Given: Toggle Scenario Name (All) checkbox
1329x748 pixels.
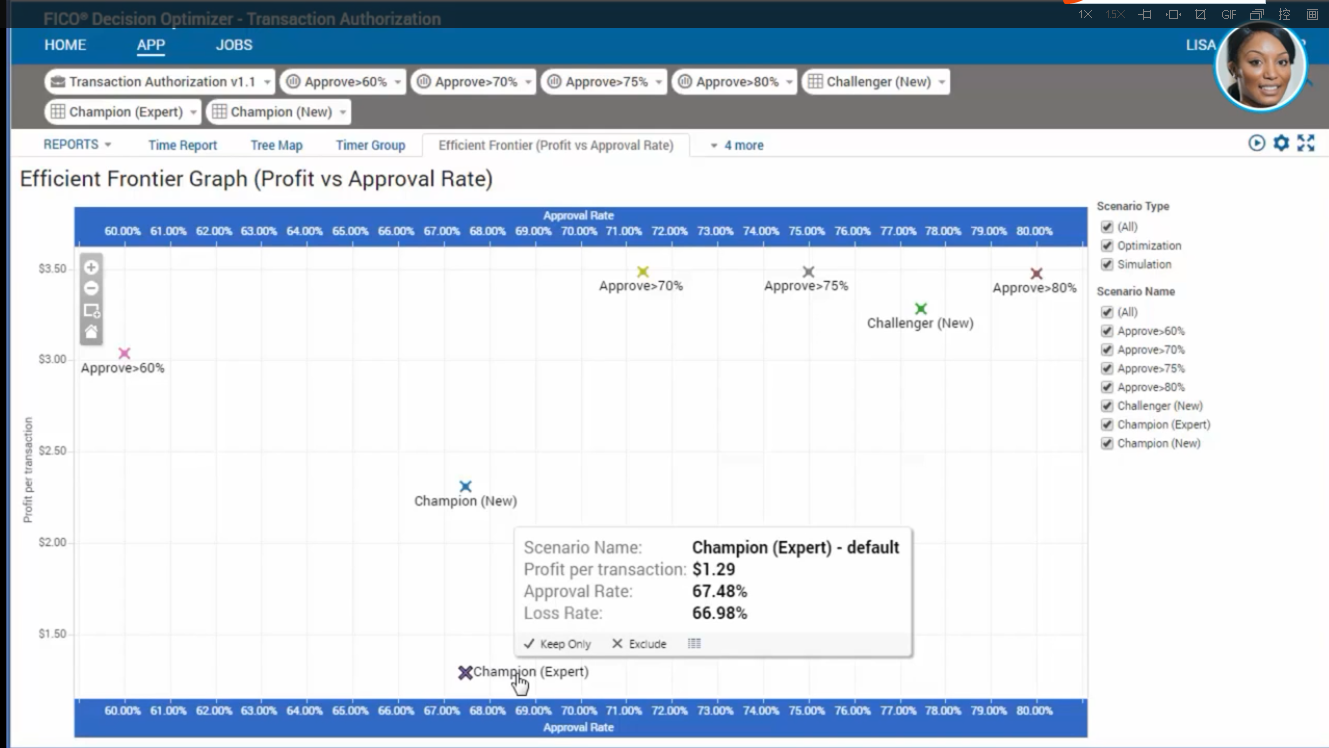Looking at the screenshot, I should 1107,312.
